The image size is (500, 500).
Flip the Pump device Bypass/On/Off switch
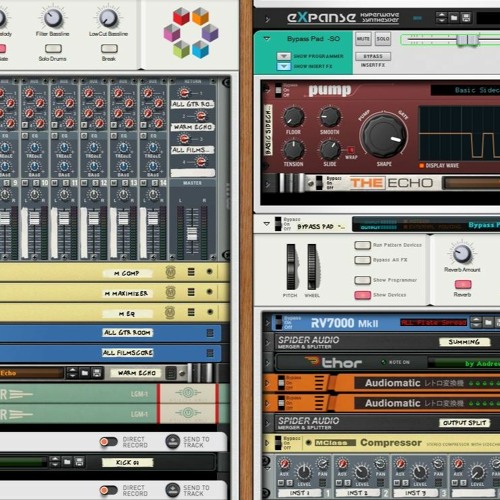[x=278, y=90]
